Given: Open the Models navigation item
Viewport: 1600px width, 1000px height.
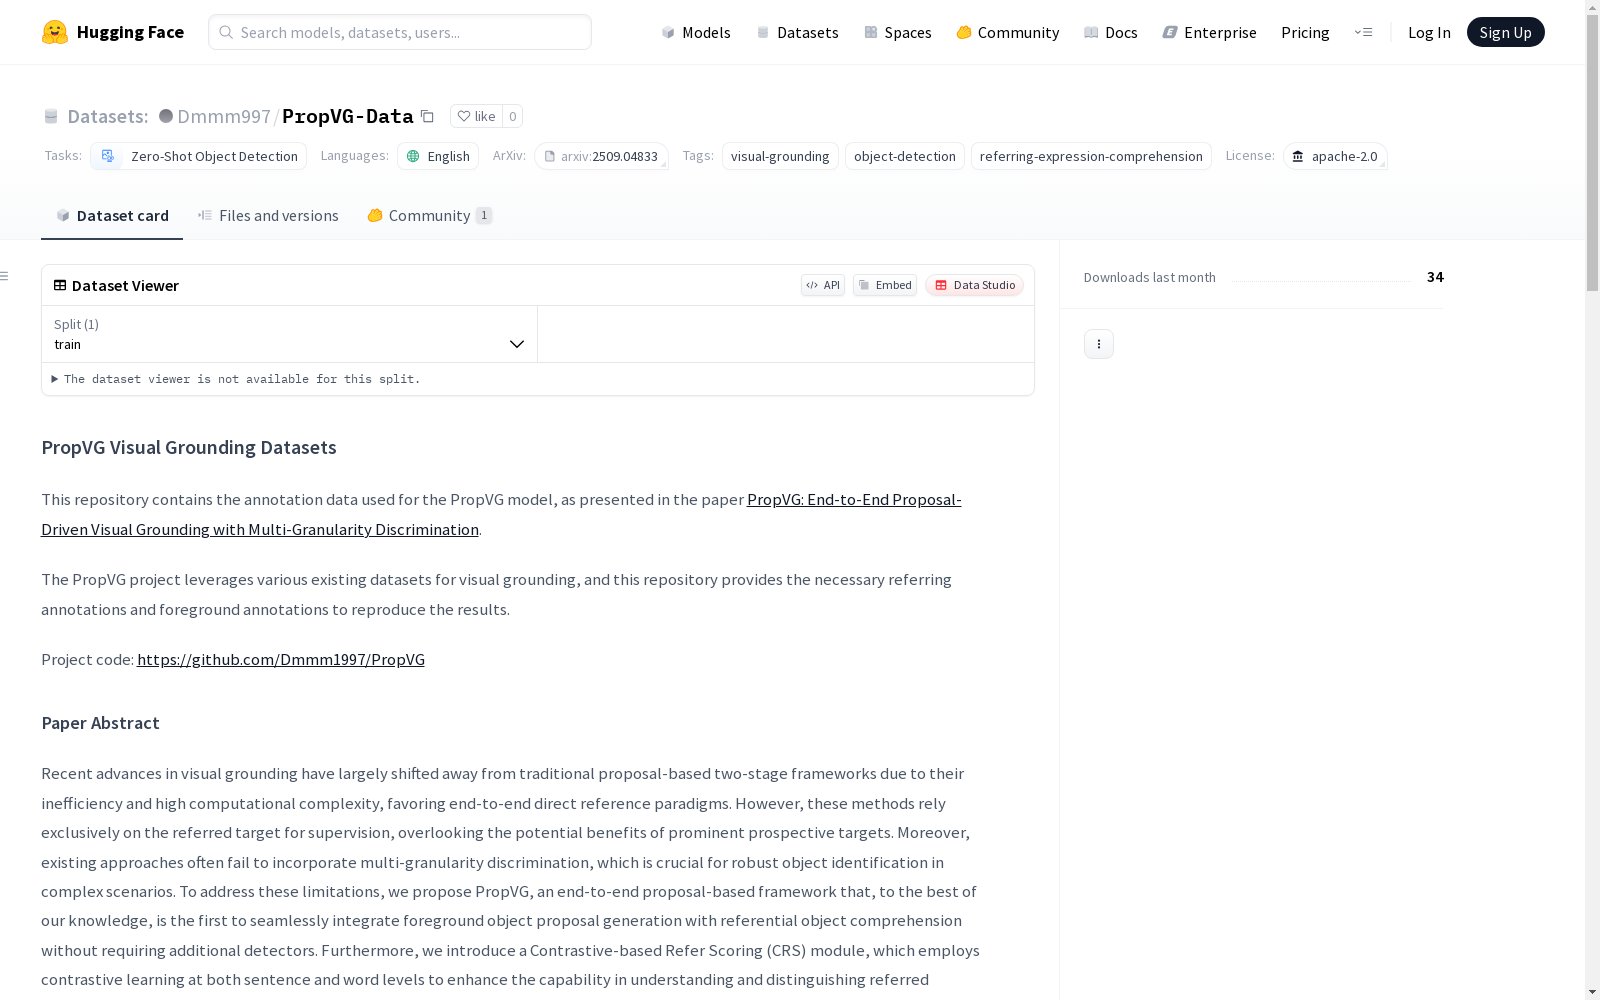Looking at the screenshot, I should pos(696,32).
